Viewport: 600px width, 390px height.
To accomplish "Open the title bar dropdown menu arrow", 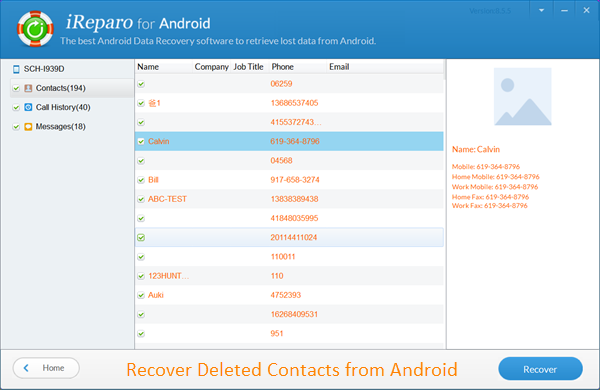I will pos(541,11).
